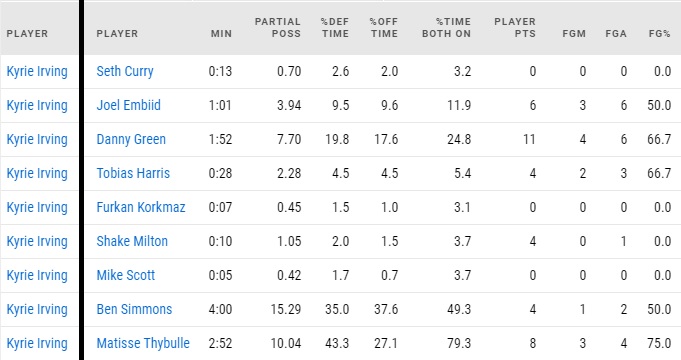Open Joel Embiid player link
681x360 pixels.
click(x=128, y=105)
